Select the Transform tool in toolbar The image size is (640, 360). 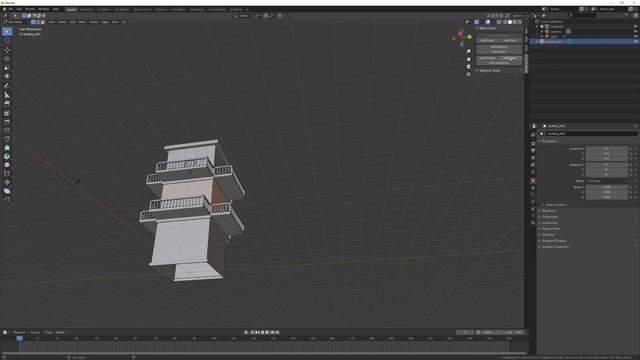point(7,76)
